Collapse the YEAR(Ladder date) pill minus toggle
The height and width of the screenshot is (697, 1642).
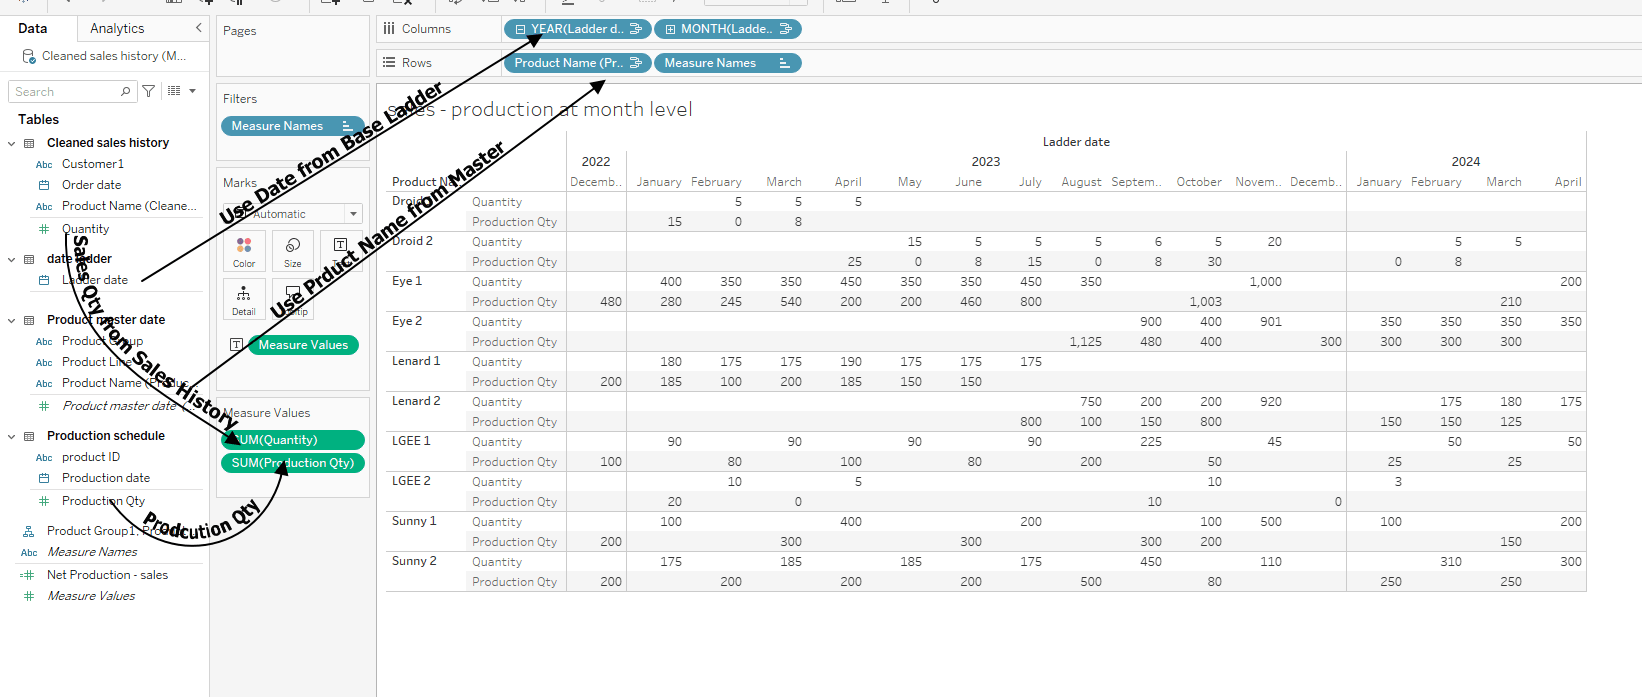[520, 29]
